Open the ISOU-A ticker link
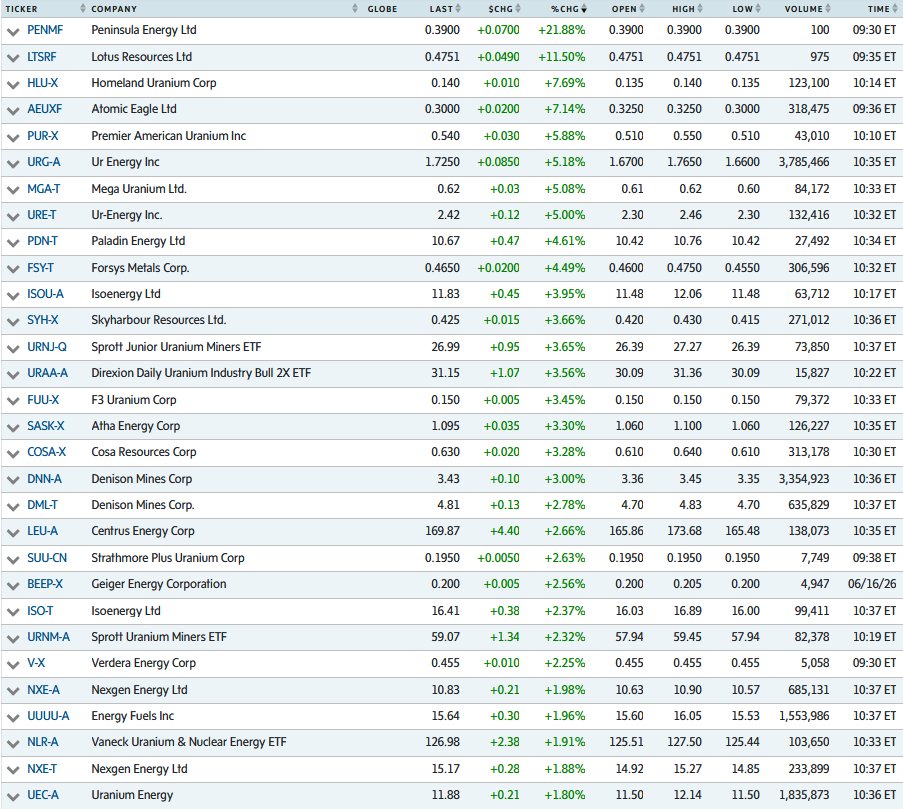 [45, 294]
